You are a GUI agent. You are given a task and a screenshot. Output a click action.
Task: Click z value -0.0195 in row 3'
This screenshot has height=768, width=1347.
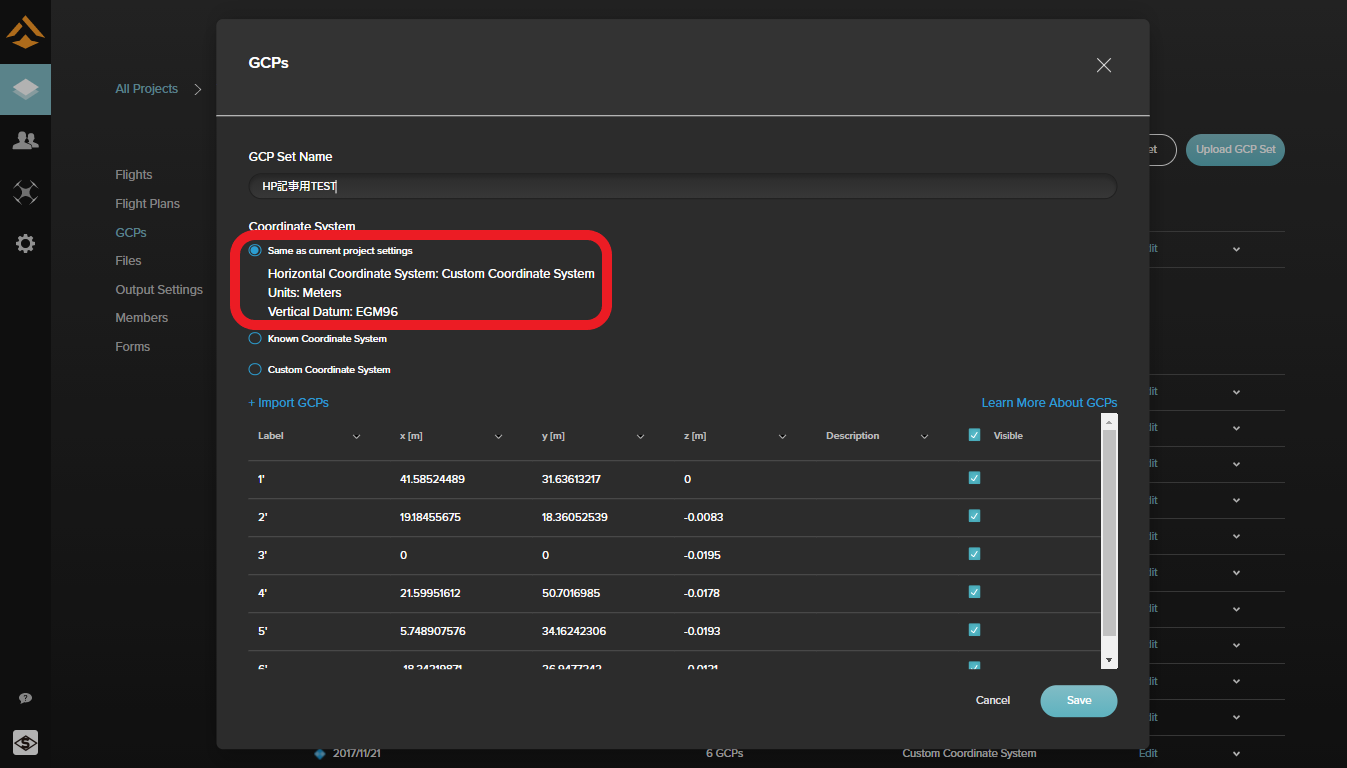(702, 556)
